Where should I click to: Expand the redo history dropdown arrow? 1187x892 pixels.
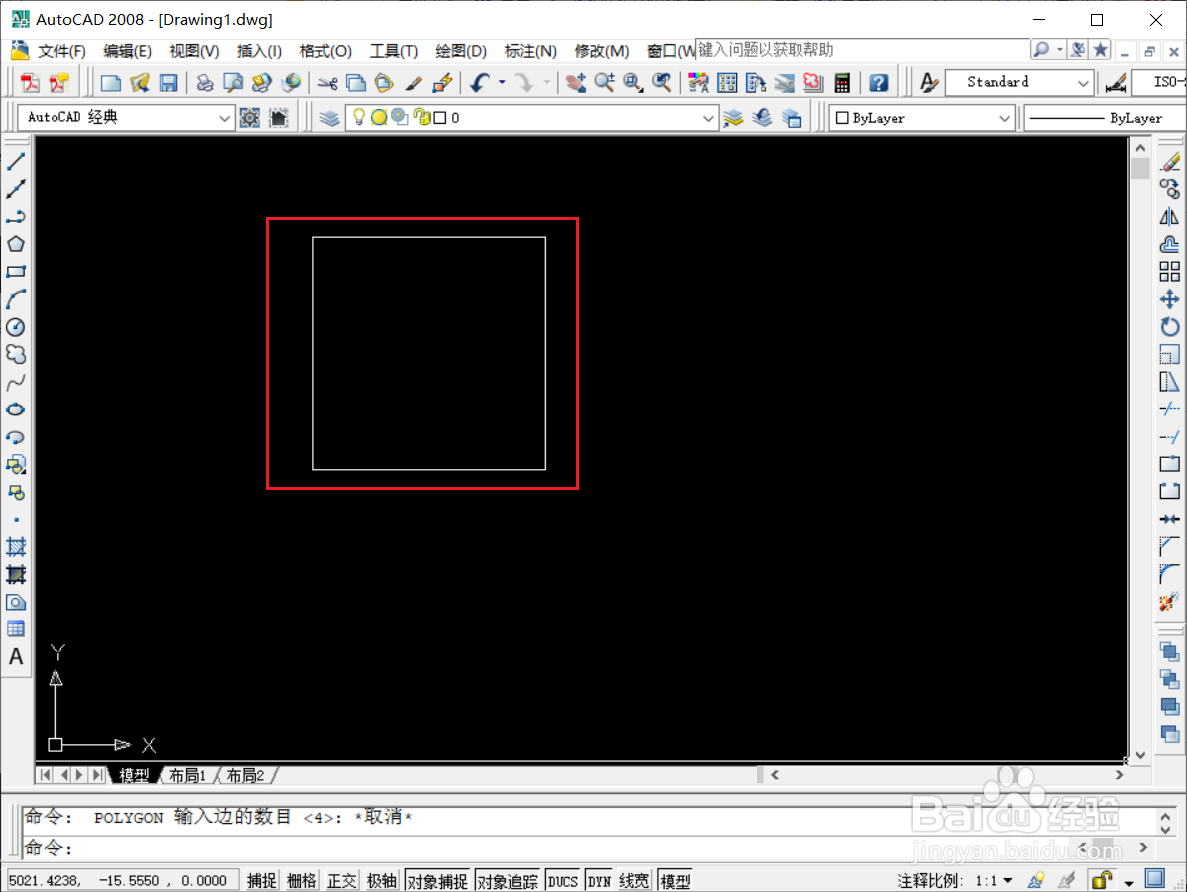[547, 83]
